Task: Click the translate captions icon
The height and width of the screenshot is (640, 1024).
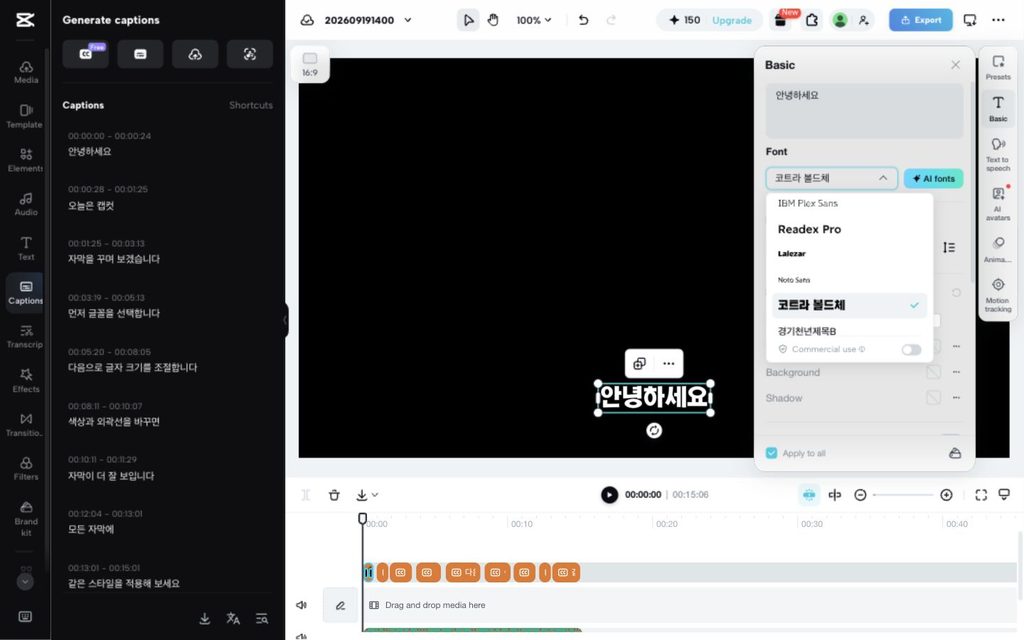Action: 232,618
